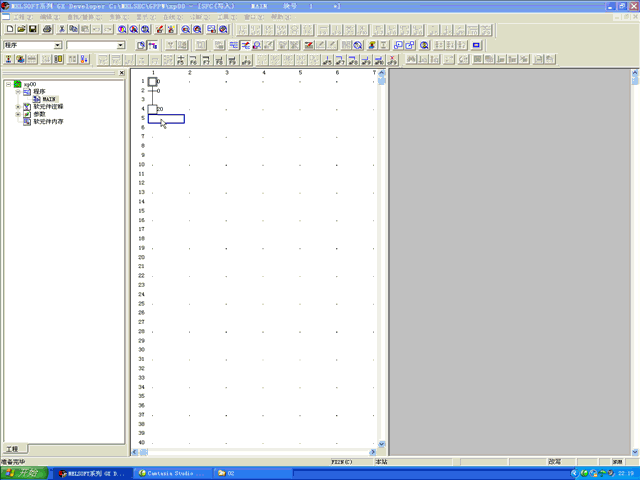Click the Cut scissors icon
The height and width of the screenshot is (480, 640).
62,30
